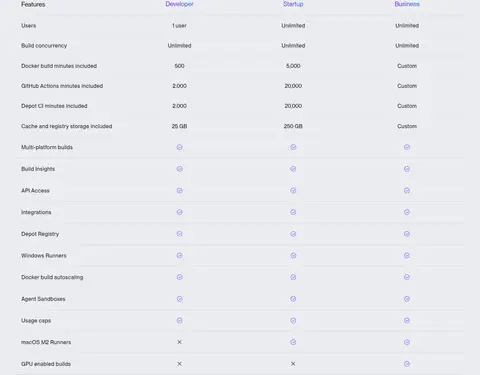This screenshot has height=375, width=480.
Task: Click the Integrations checkmark under Developer
Action: [179, 212]
